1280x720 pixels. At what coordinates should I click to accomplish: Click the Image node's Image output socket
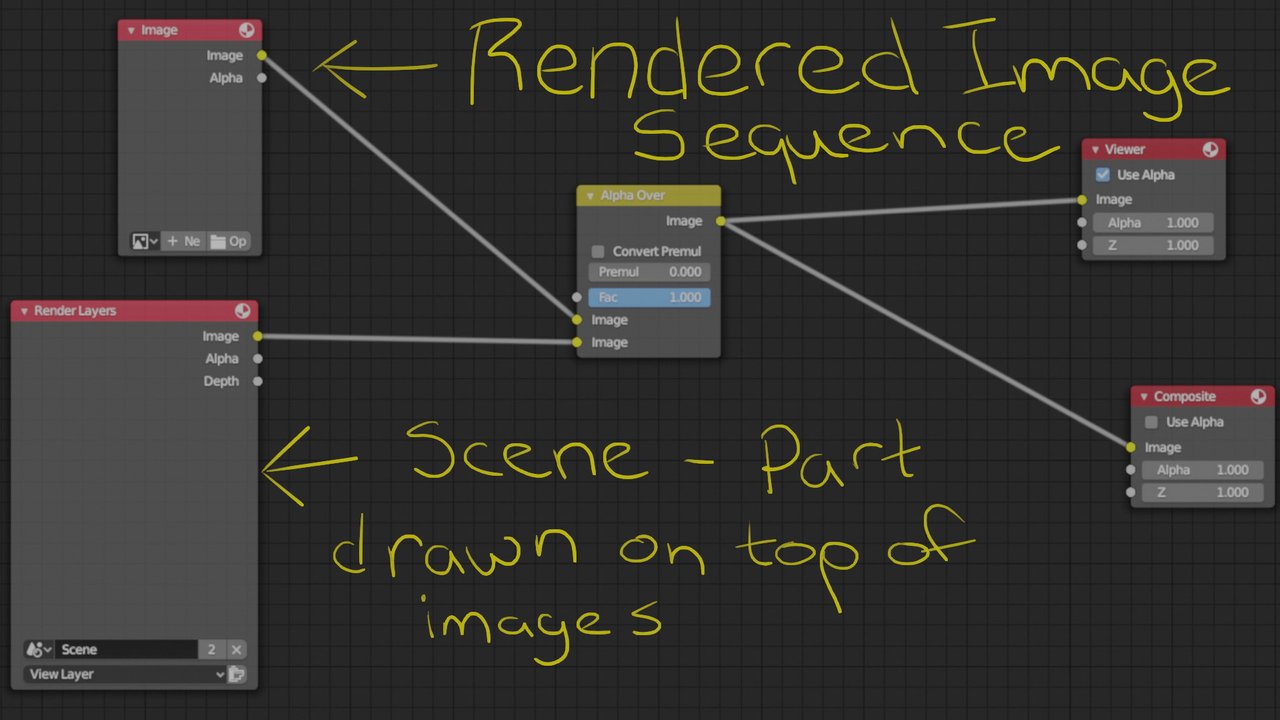(x=262, y=56)
